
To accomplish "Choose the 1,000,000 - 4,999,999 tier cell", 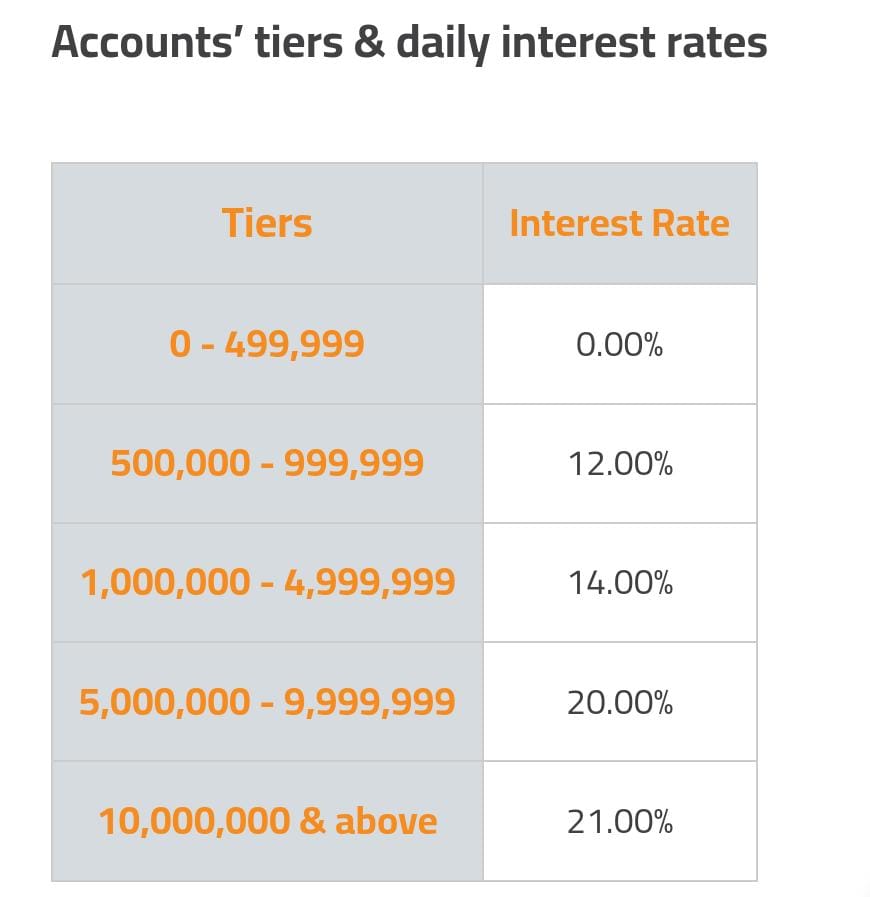I will coord(267,582).
